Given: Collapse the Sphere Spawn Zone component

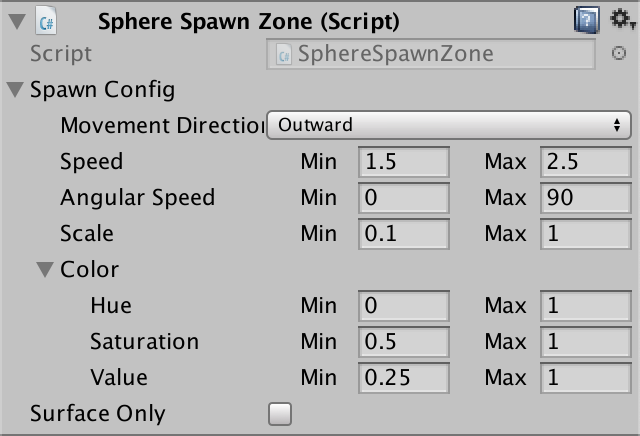Looking at the screenshot, I should point(17,21).
